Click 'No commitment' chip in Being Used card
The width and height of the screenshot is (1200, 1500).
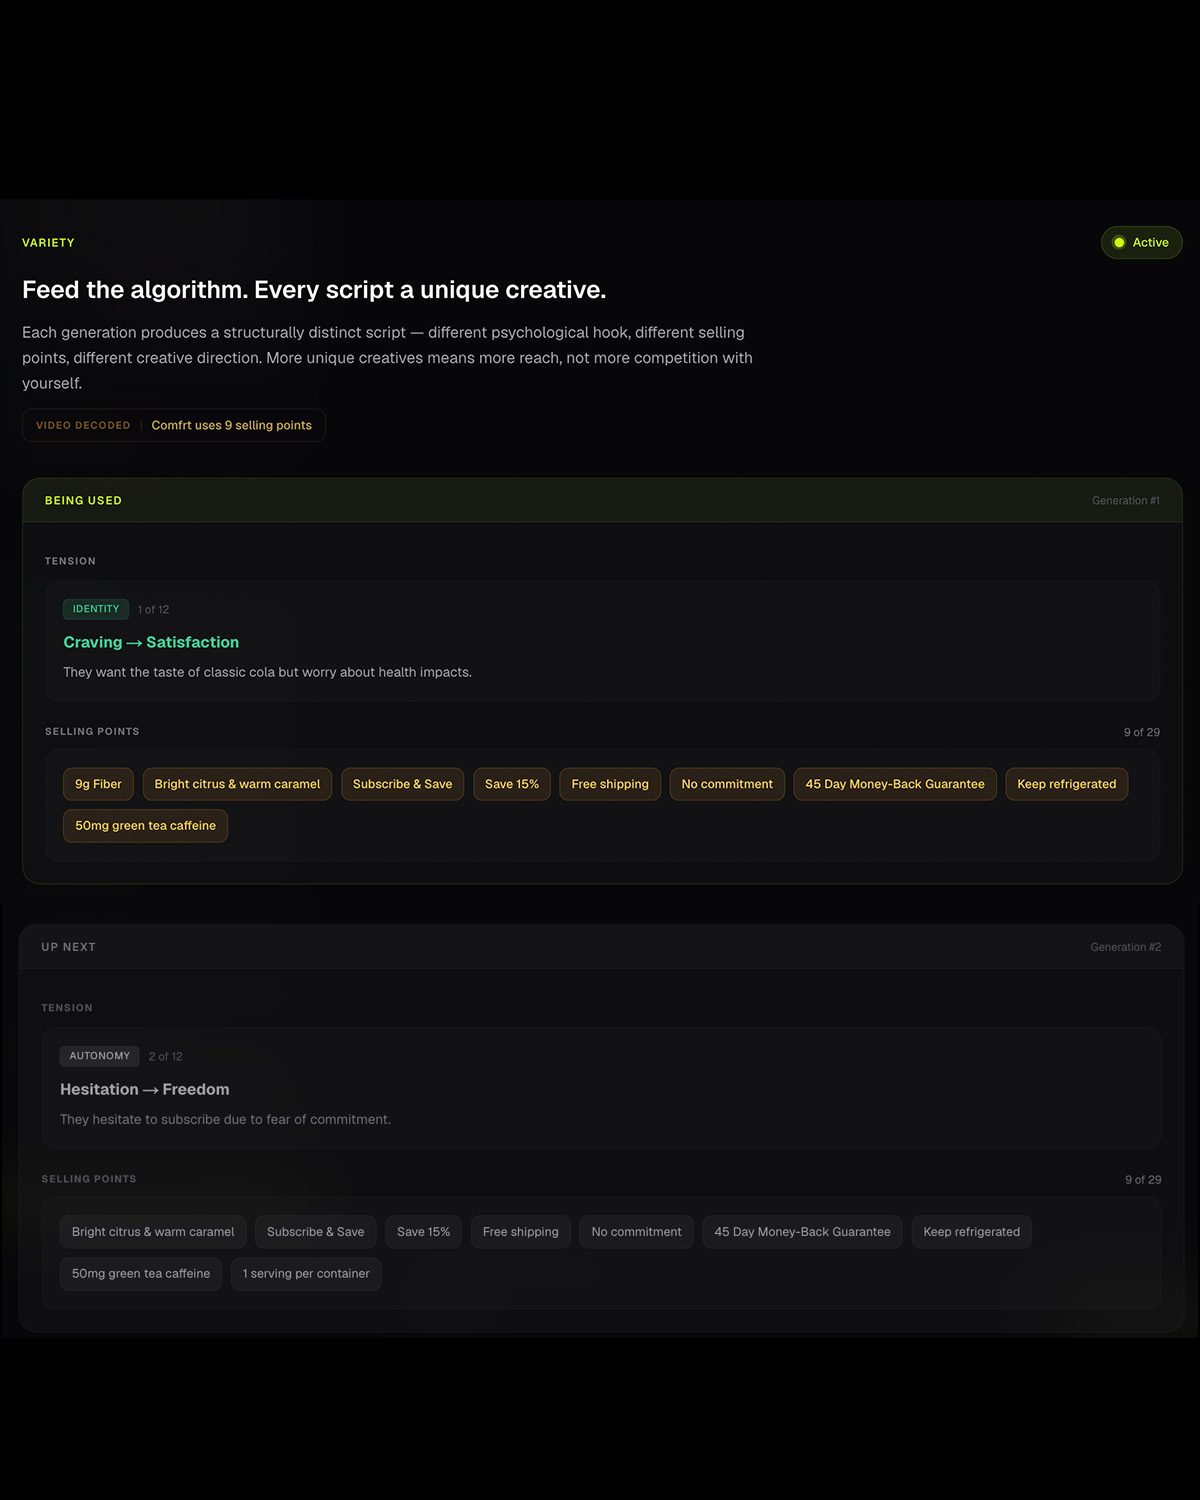(x=727, y=784)
